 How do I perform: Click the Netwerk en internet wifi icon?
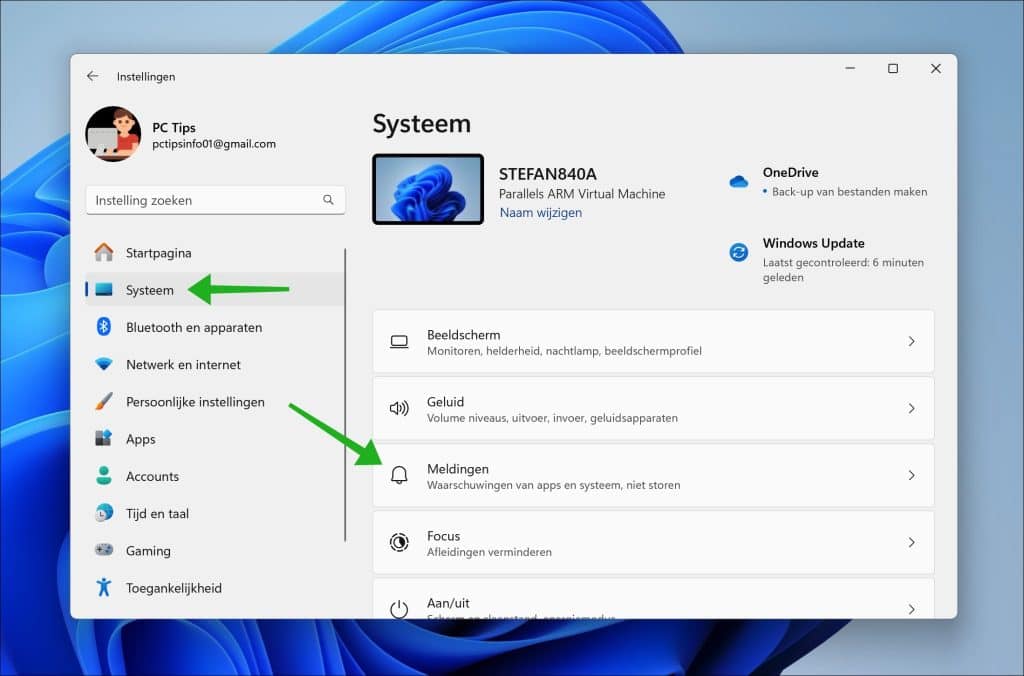click(104, 364)
